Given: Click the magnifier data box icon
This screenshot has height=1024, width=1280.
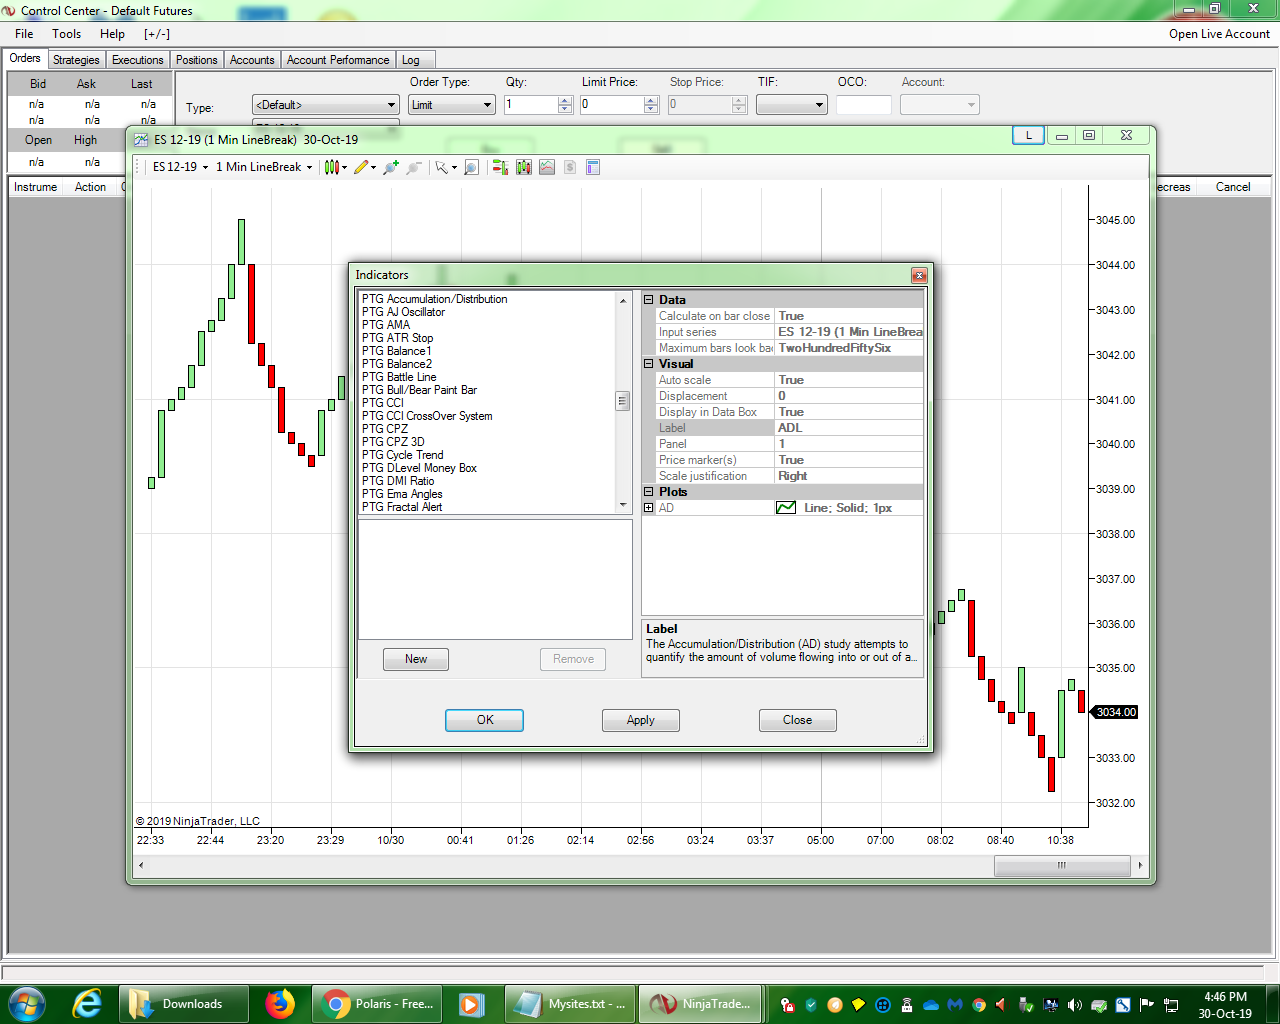Looking at the screenshot, I should pos(472,167).
